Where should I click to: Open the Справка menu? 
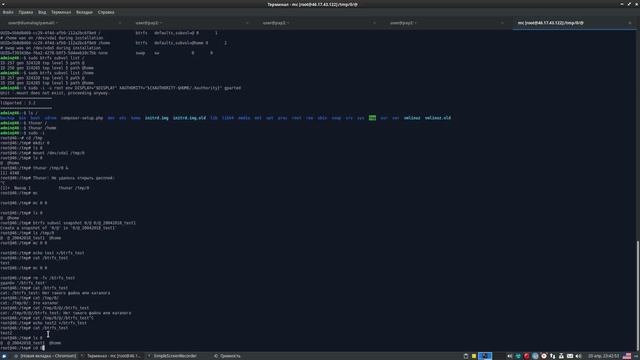coord(106,12)
